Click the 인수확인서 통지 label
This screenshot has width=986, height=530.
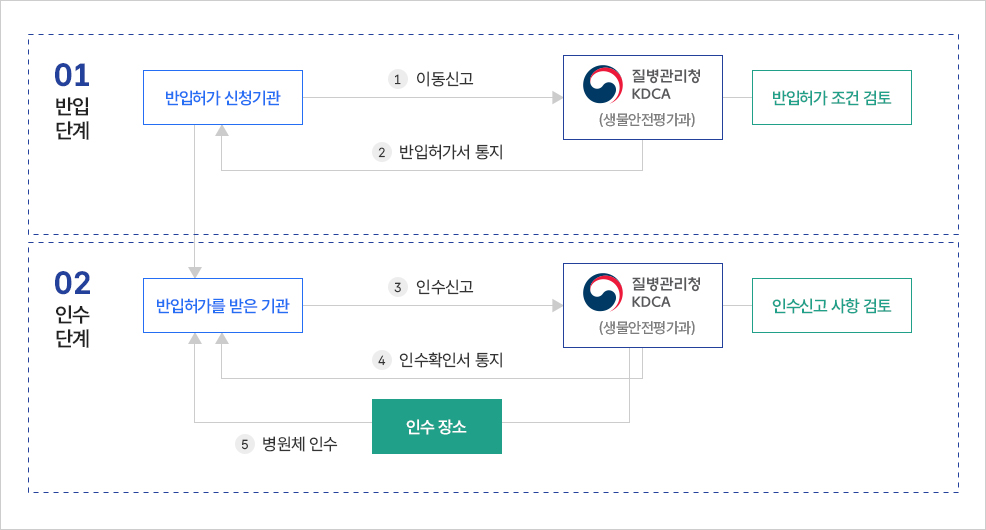coord(451,360)
